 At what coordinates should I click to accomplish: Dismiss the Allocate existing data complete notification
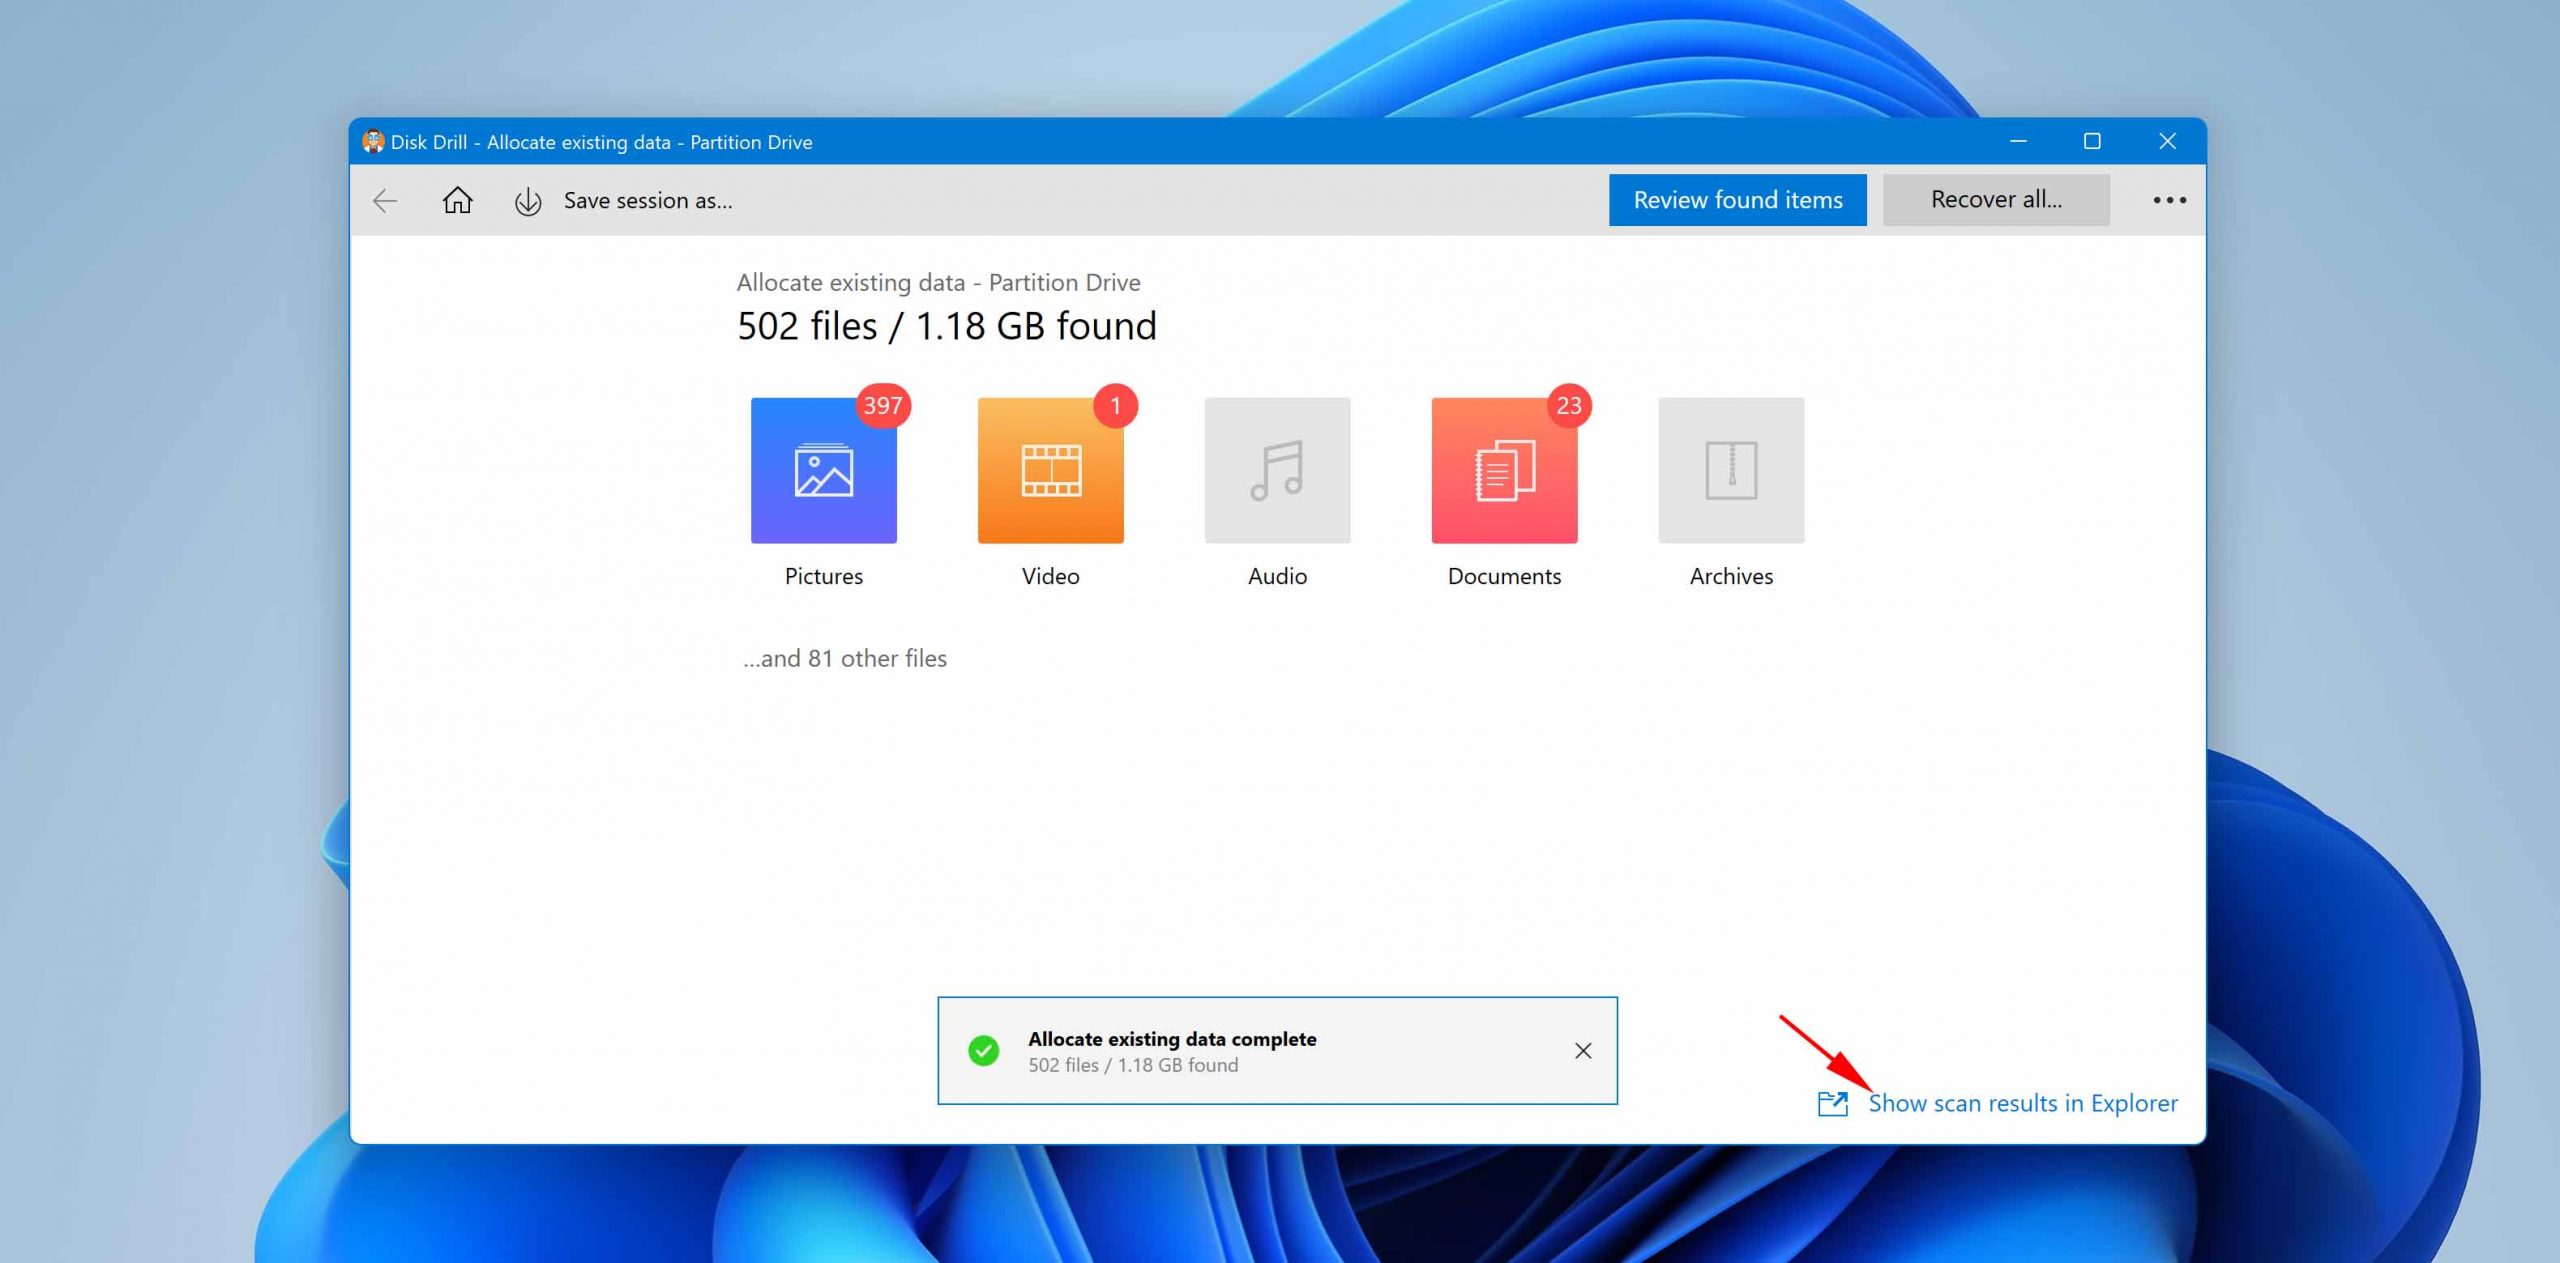[1583, 1051]
